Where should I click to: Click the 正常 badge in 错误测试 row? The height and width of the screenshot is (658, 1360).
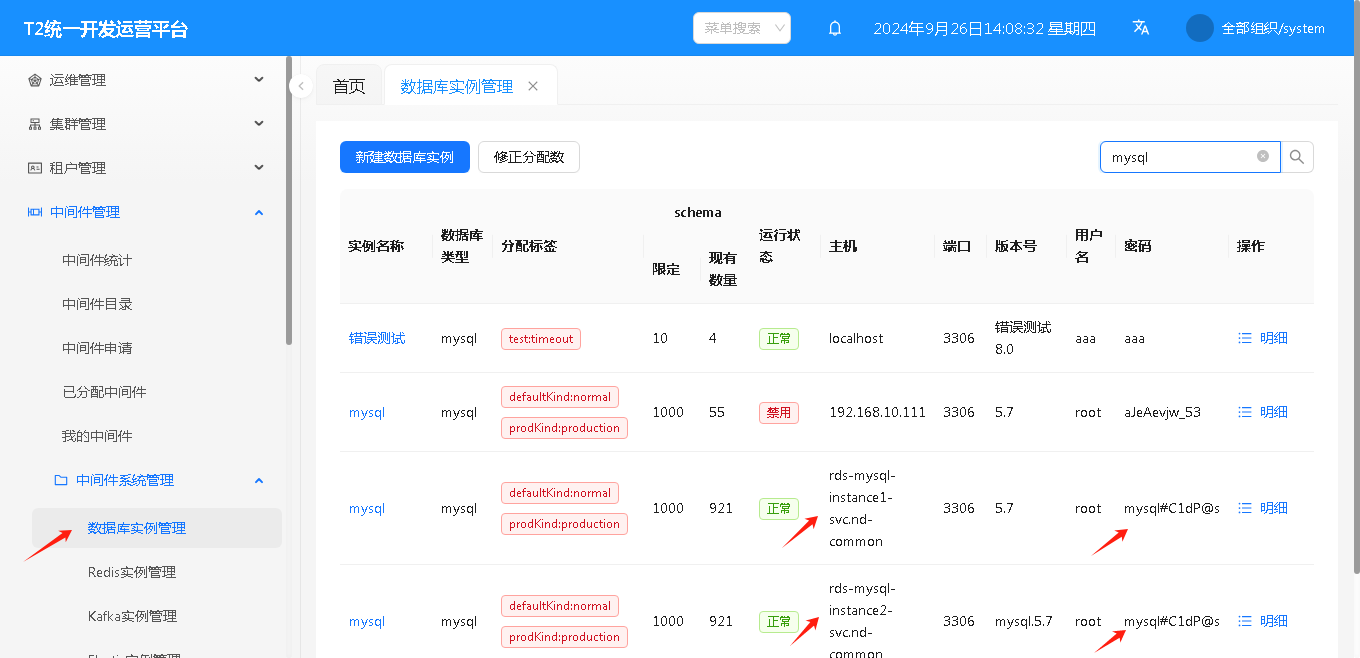tap(779, 339)
